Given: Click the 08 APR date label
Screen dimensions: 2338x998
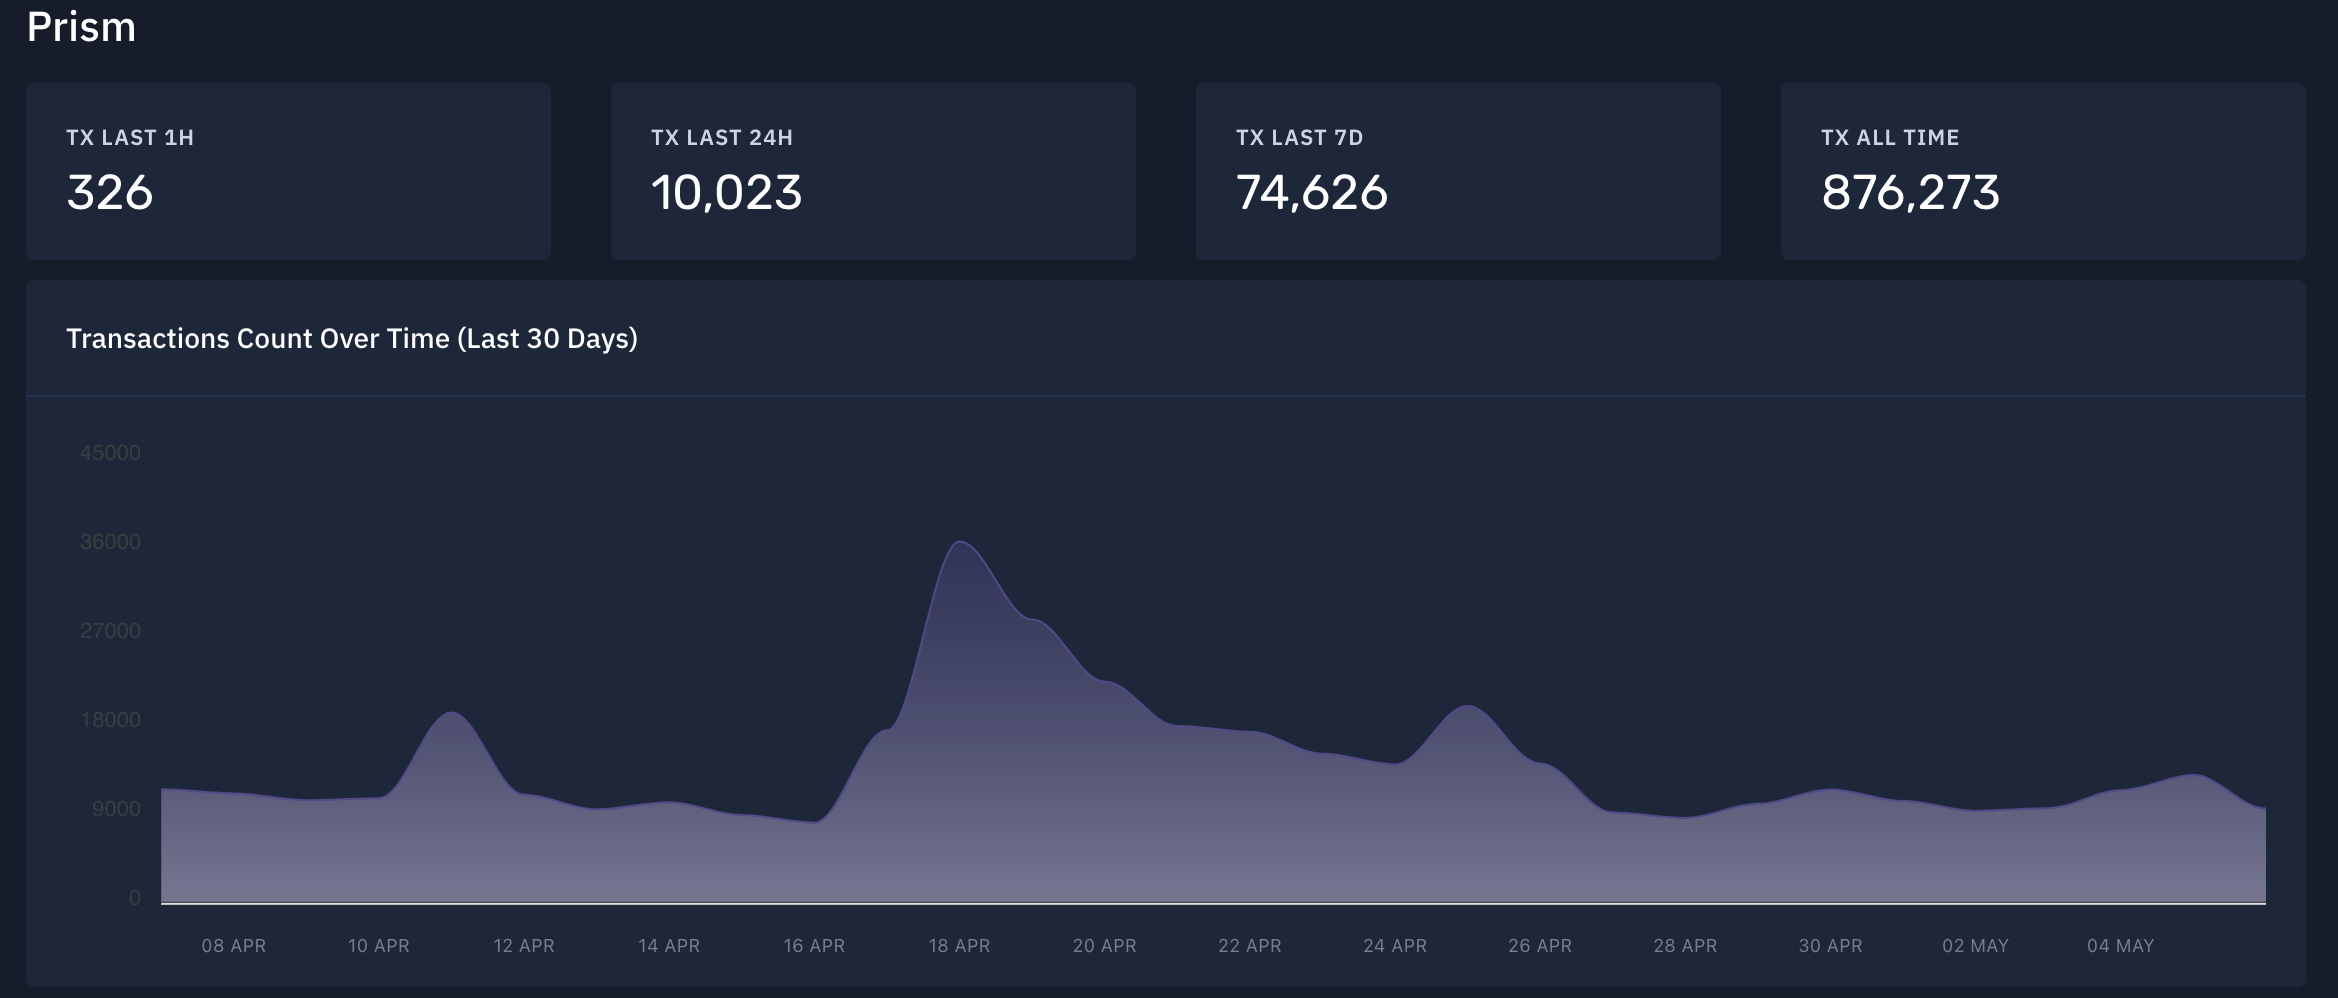Looking at the screenshot, I should pos(234,946).
